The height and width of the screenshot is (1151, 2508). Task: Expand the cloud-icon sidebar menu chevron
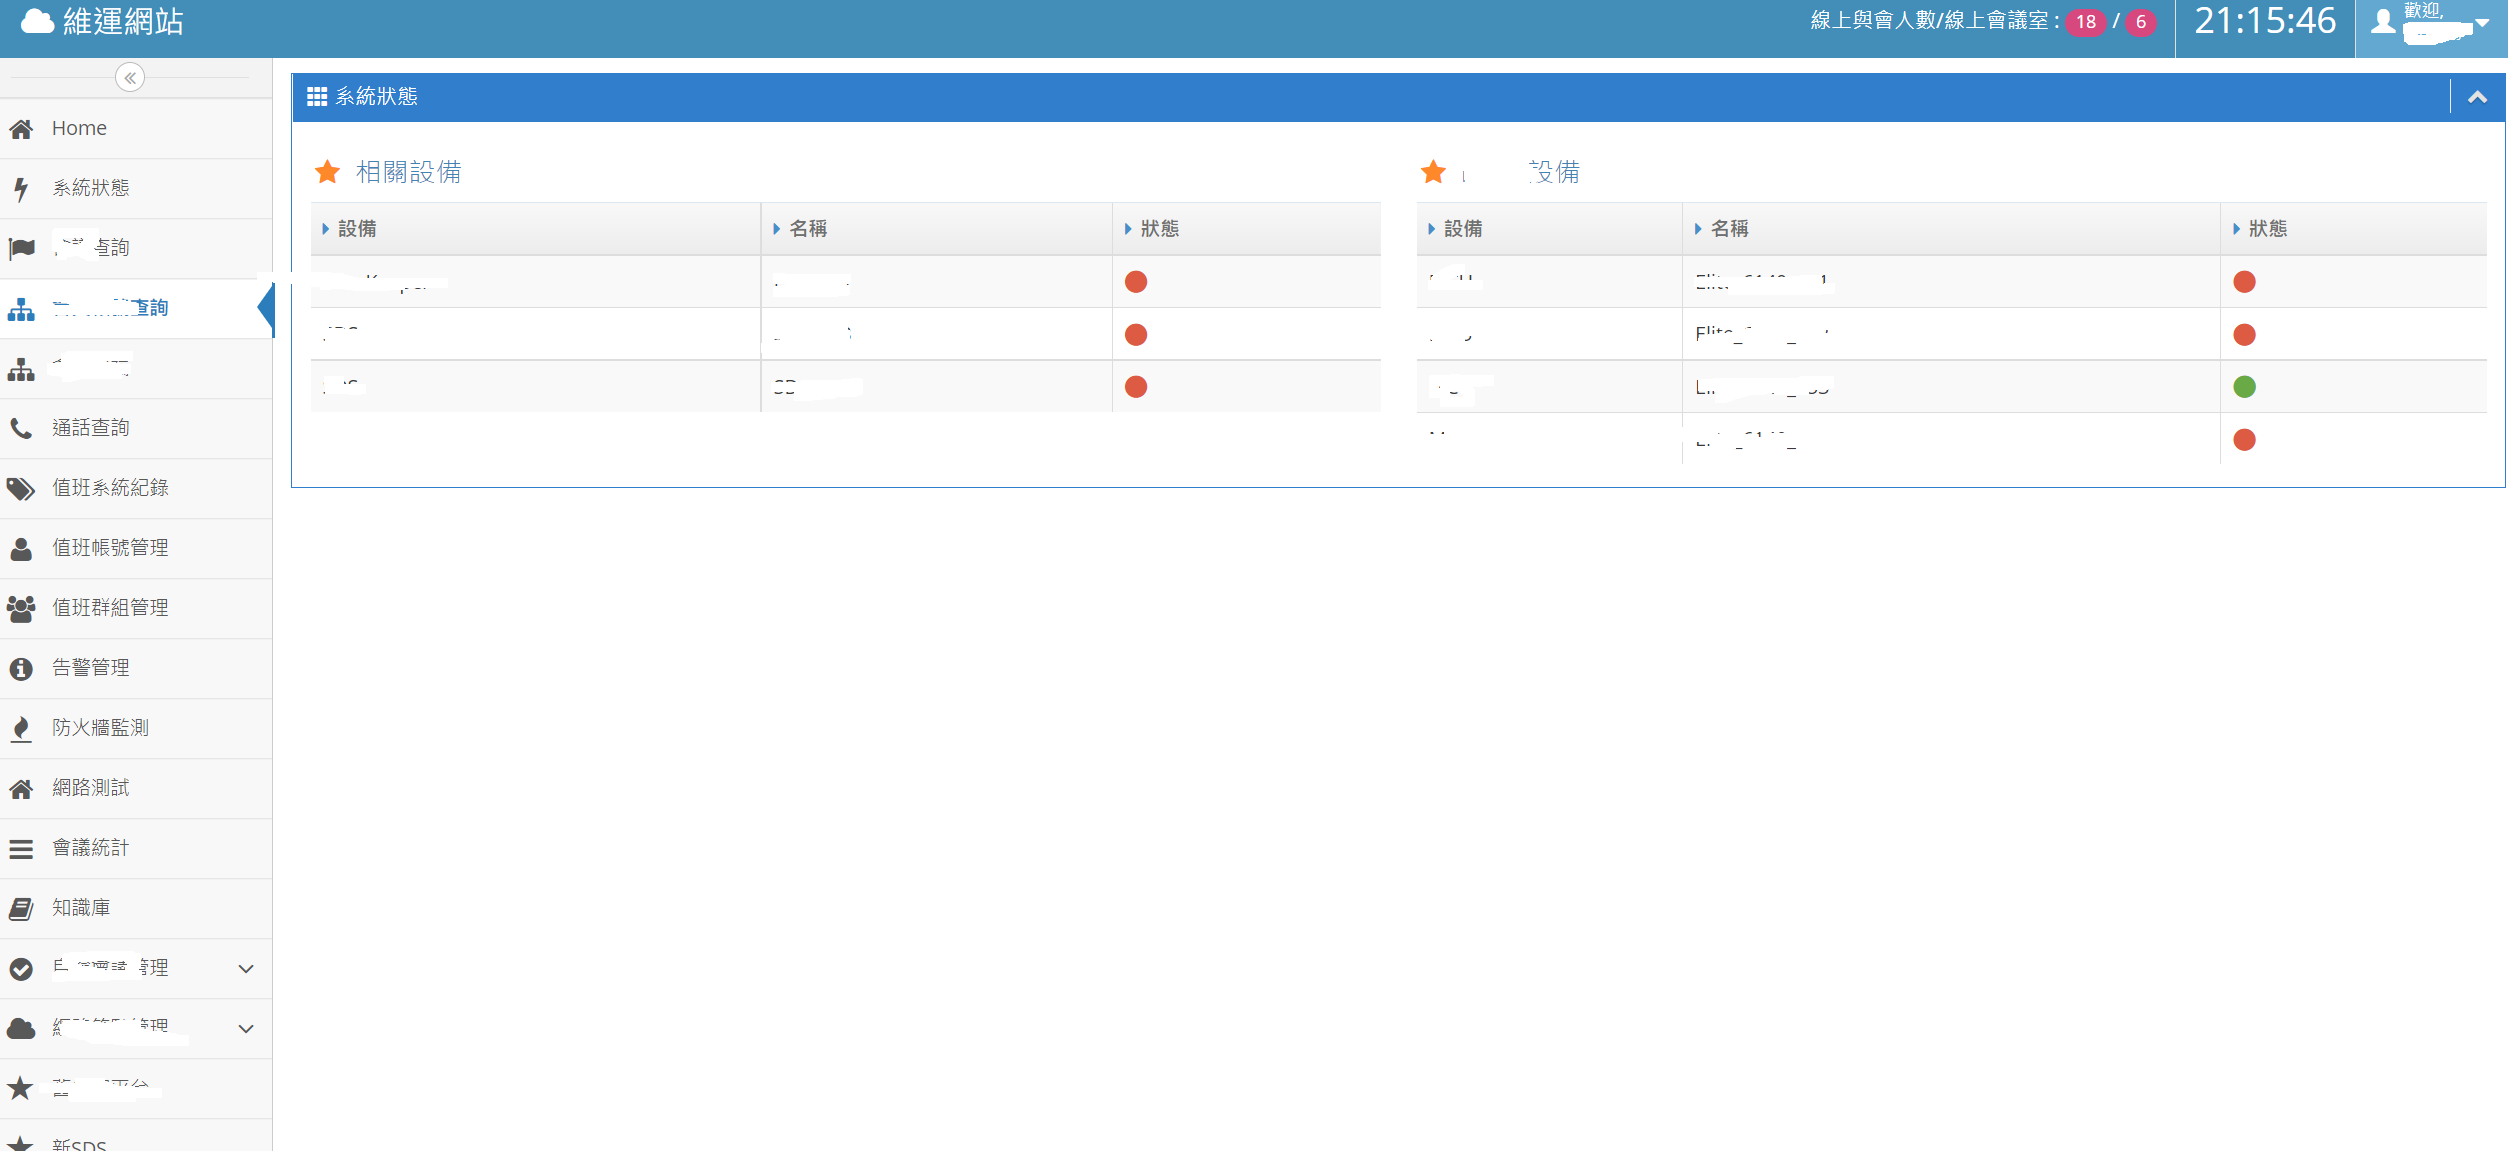point(246,1029)
